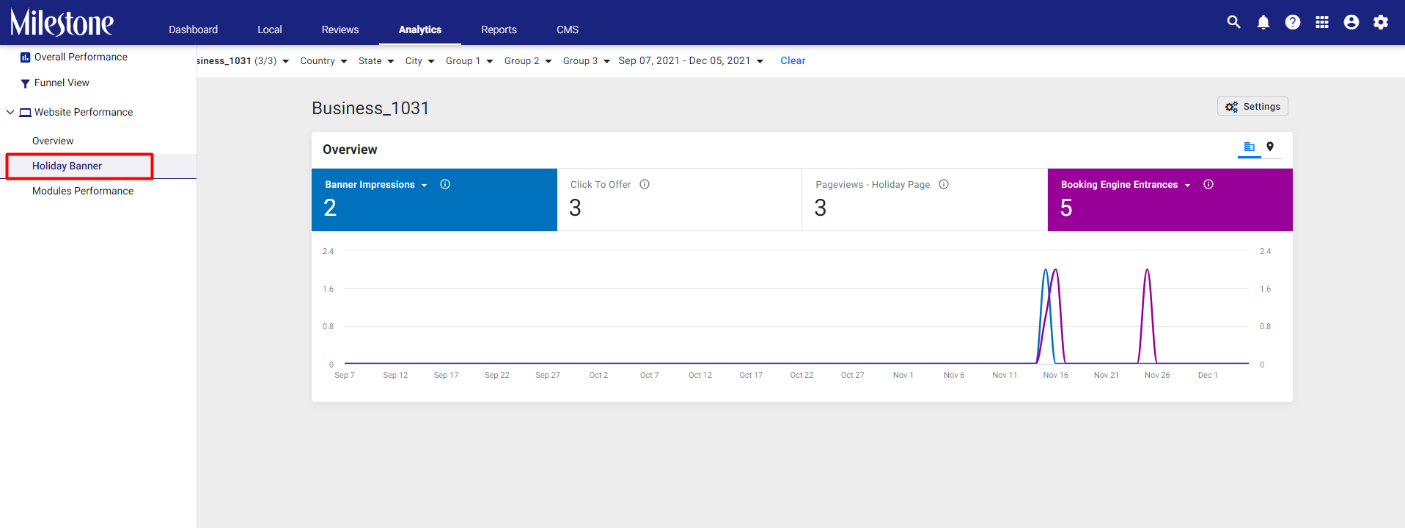
Task: Open the Group 1 filter dropdown
Action: [470, 61]
